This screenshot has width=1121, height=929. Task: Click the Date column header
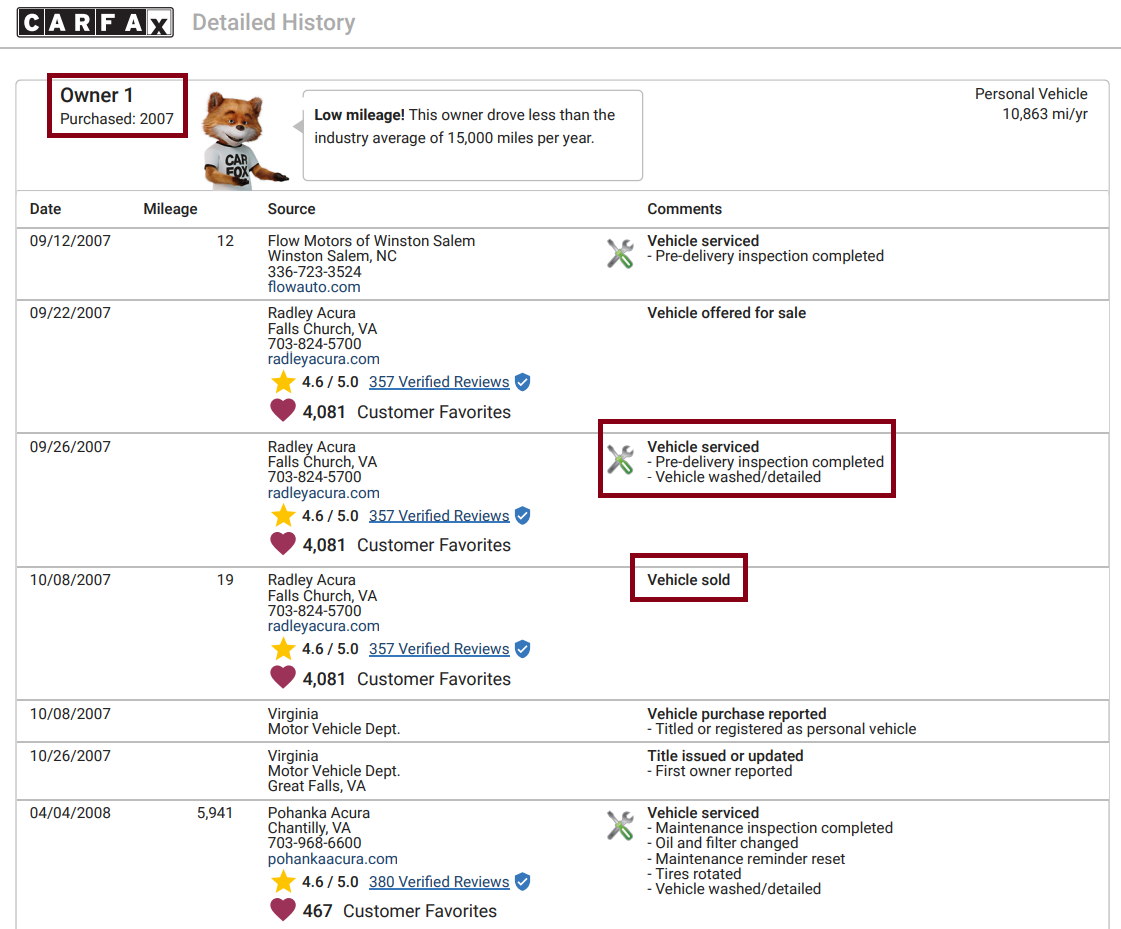pyautogui.click(x=45, y=209)
